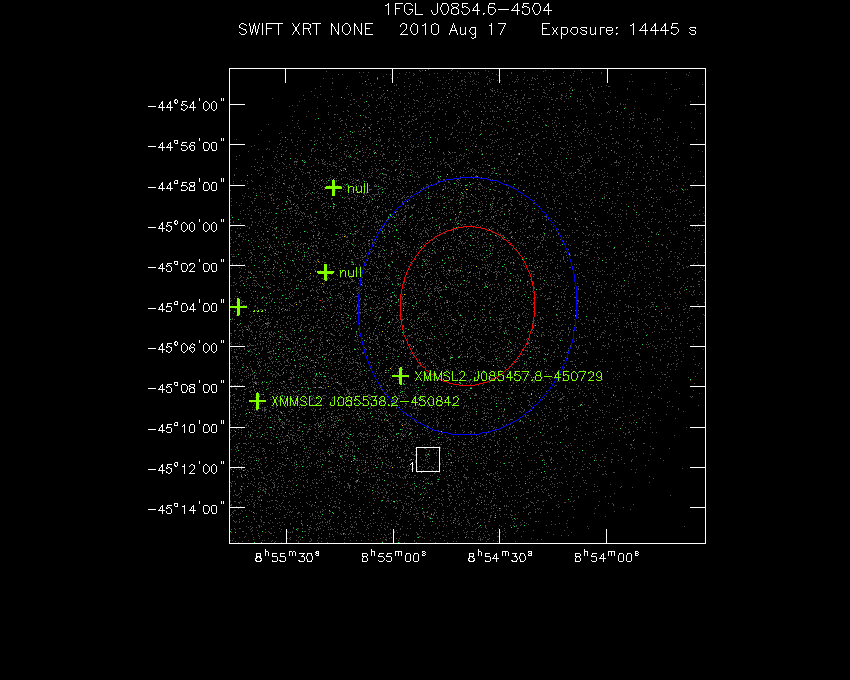The height and width of the screenshot is (680, 850).
Task: Click the declination label -45°04'00"
Action: tap(186, 307)
